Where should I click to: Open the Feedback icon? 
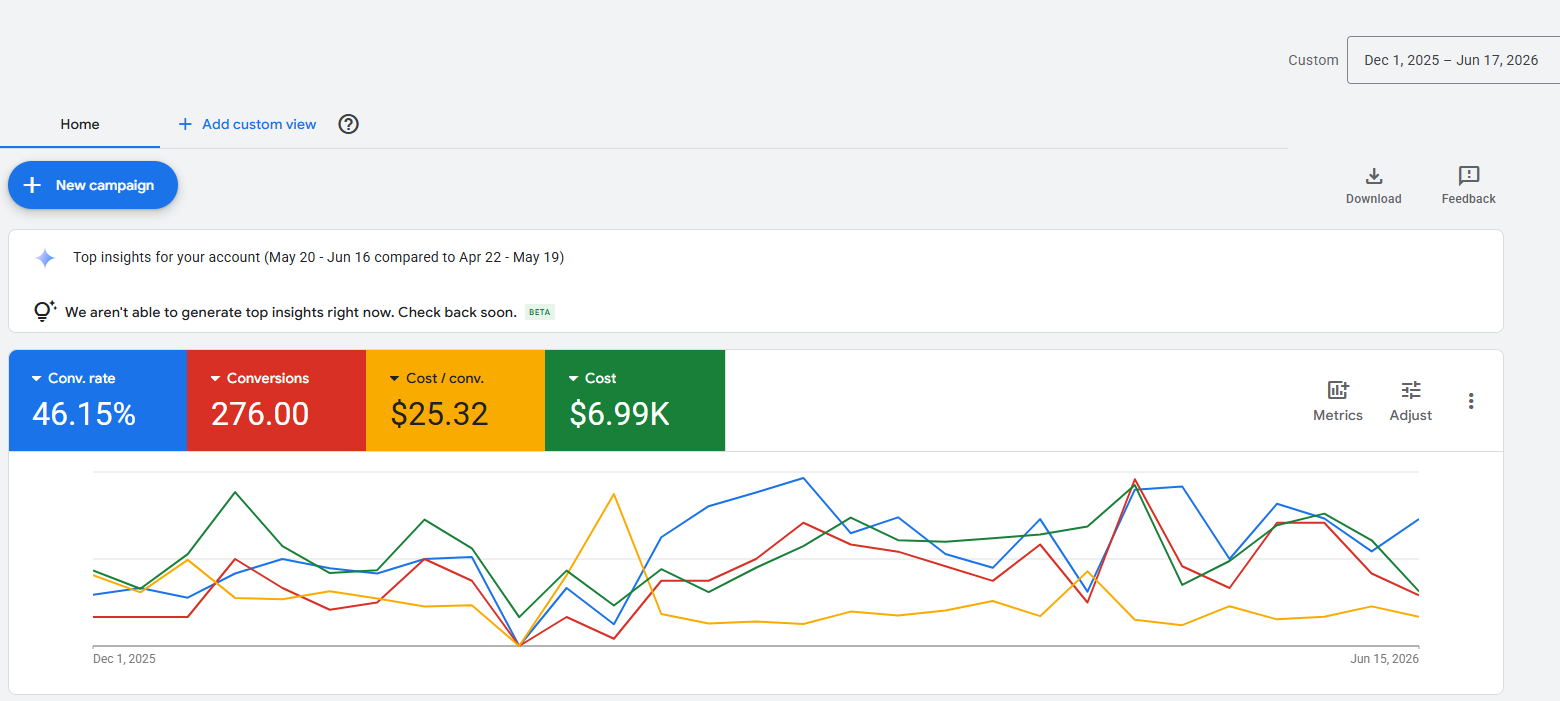click(1469, 176)
